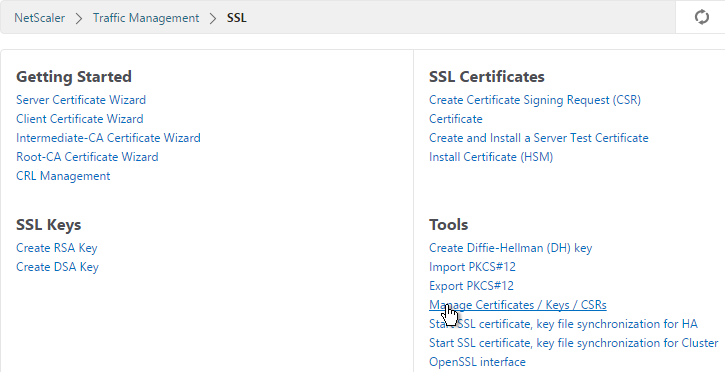Screen dimensions: 725x372
Task: Open Create Certificate Signing Request (CSR)
Action: [x=535, y=100]
